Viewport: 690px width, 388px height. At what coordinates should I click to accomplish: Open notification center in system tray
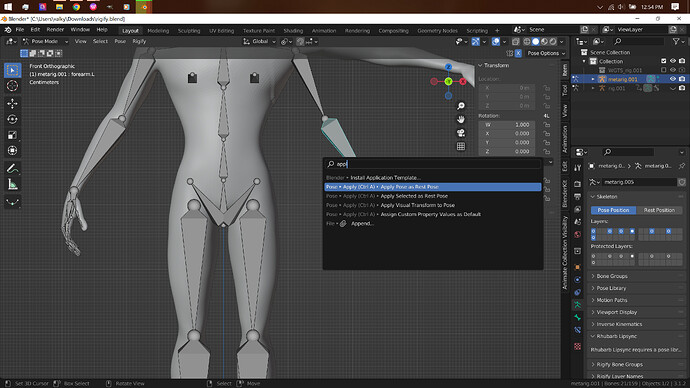[x=675, y=7]
